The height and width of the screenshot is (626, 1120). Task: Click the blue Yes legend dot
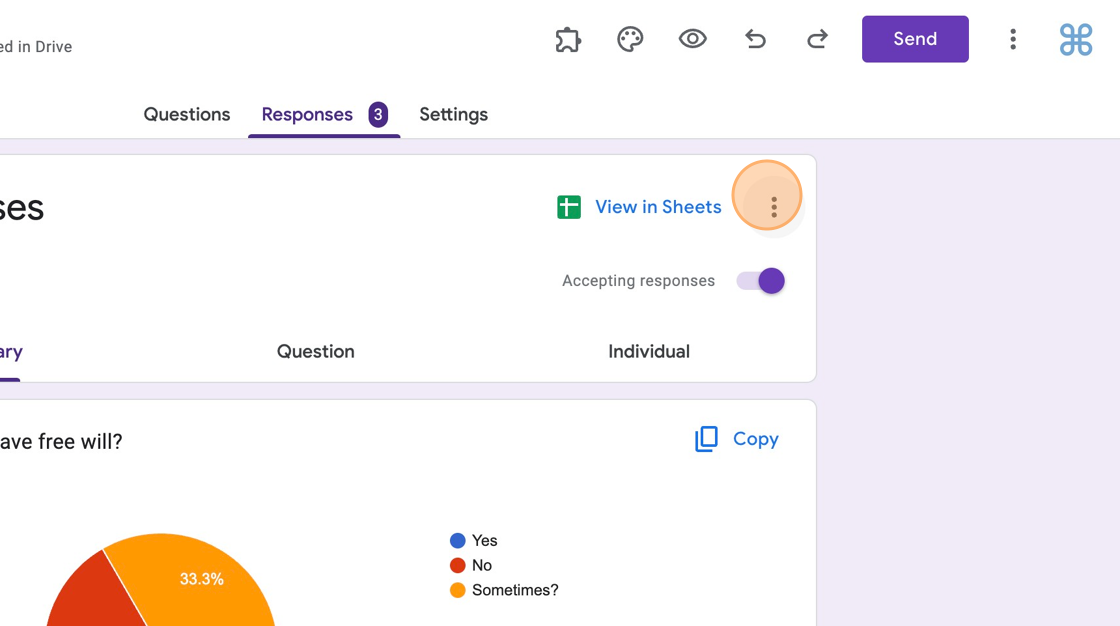[458, 541]
